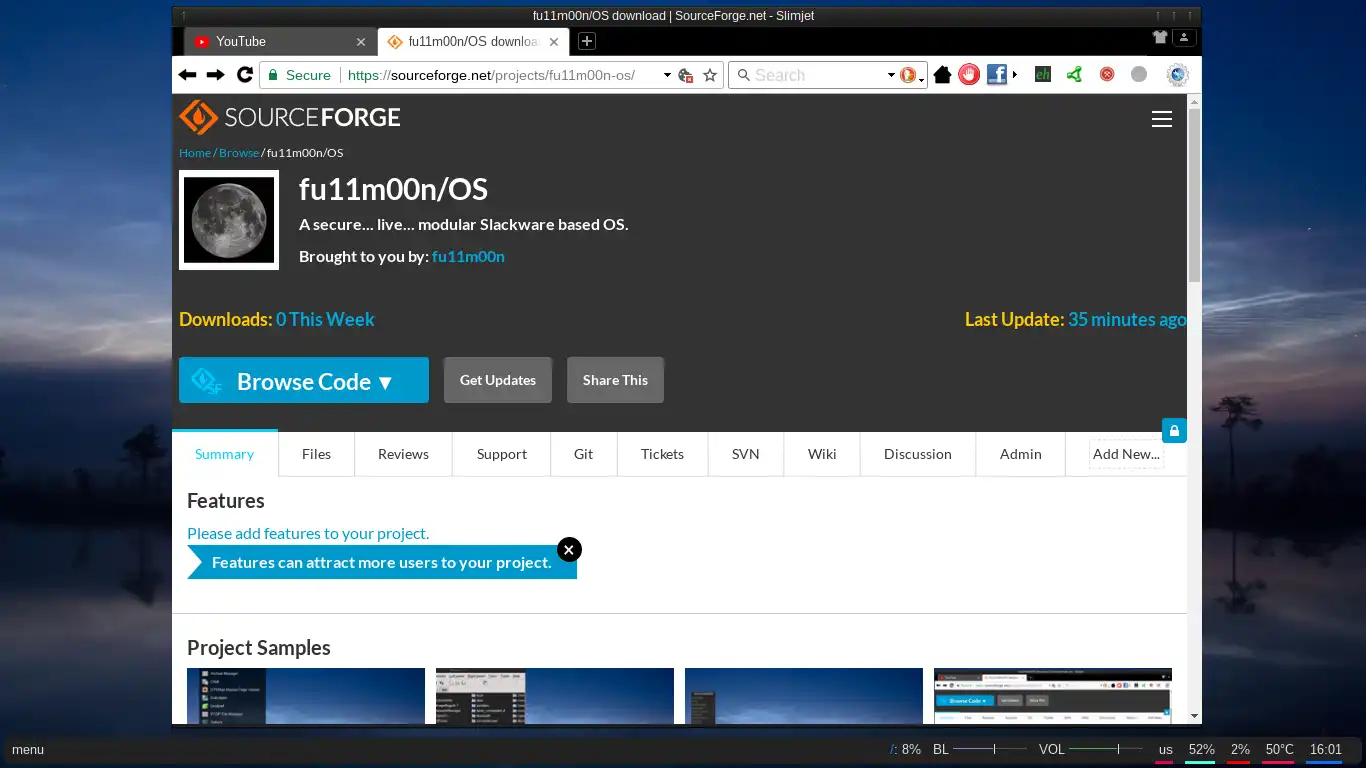Click the t-shirt skin icon in title area

coord(1160,37)
